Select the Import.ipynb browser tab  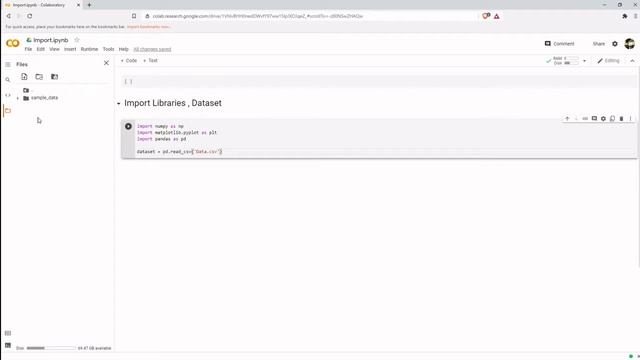click(x=42, y=5)
